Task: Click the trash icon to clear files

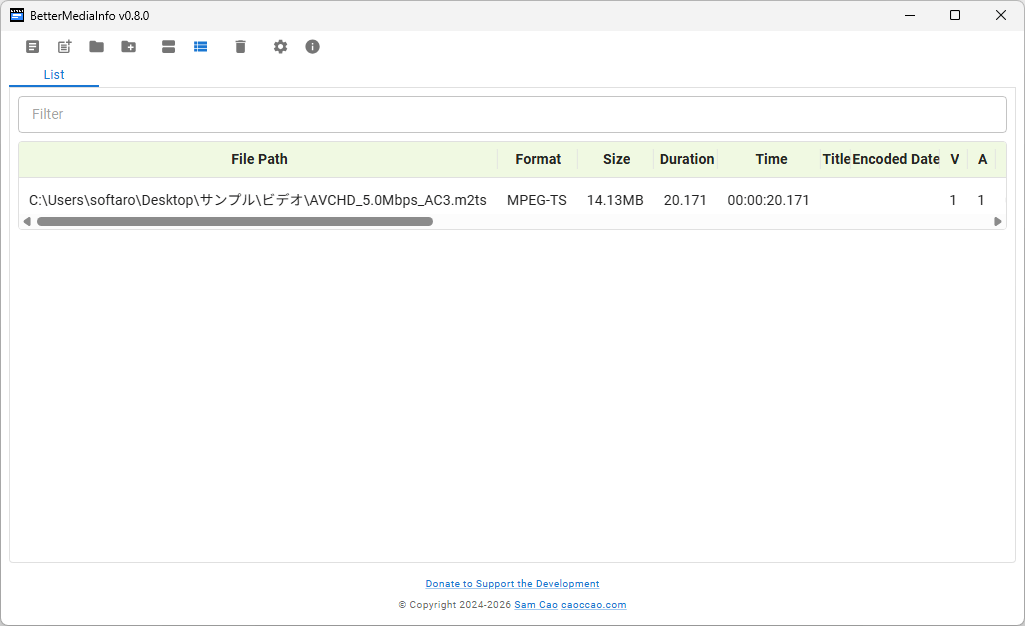Action: click(240, 47)
